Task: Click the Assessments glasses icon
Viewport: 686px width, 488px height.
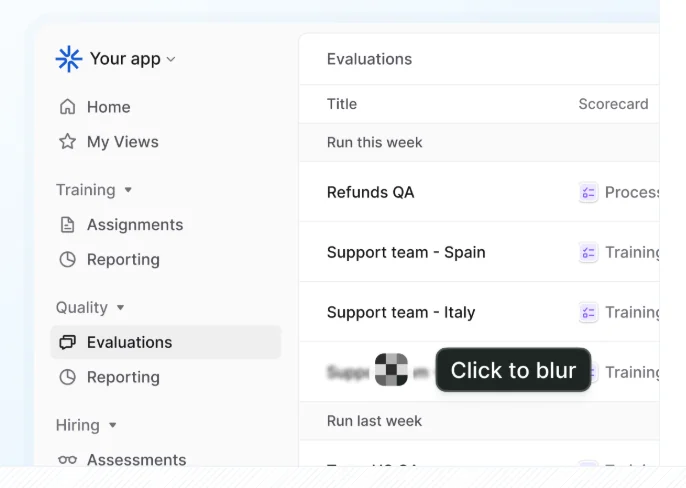Action: pyautogui.click(x=67, y=460)
